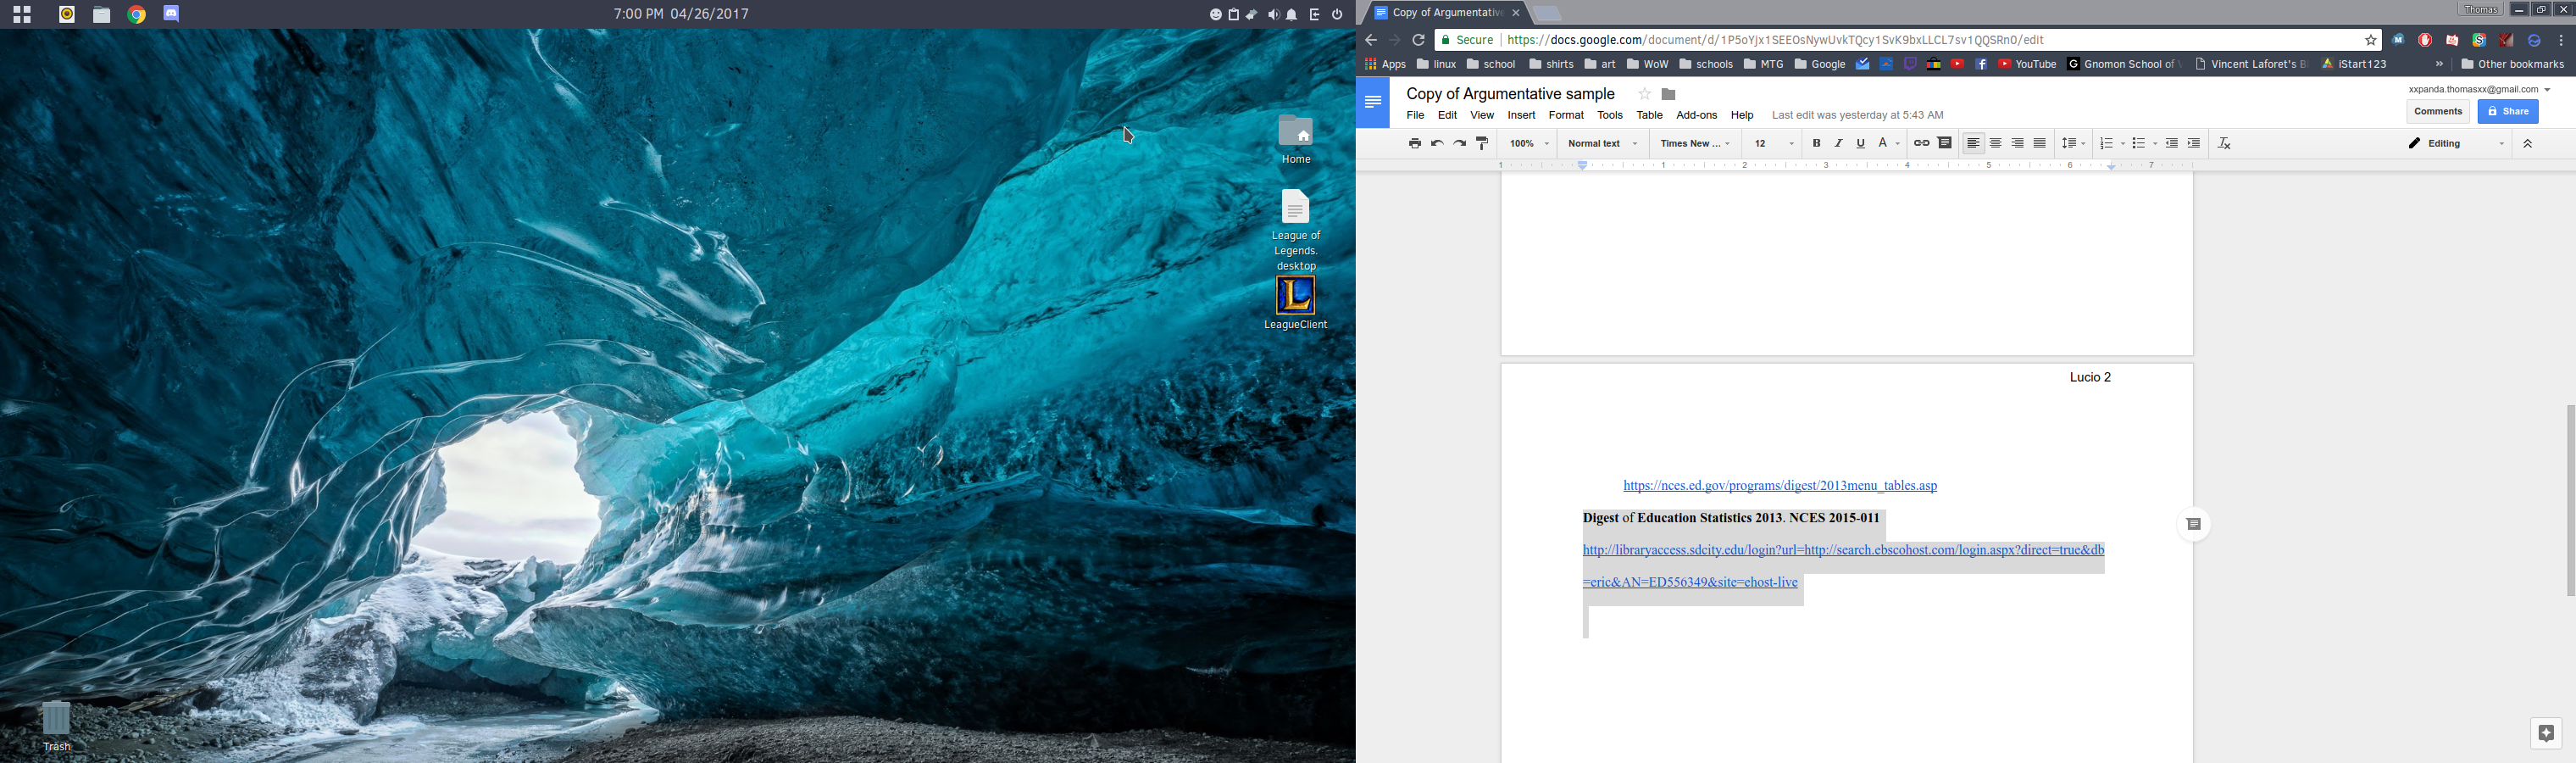The width and height of the screenshot is (2576, 763).
Task: Open the nces.ed.gov digest link
Action: tap(1780, 486)
